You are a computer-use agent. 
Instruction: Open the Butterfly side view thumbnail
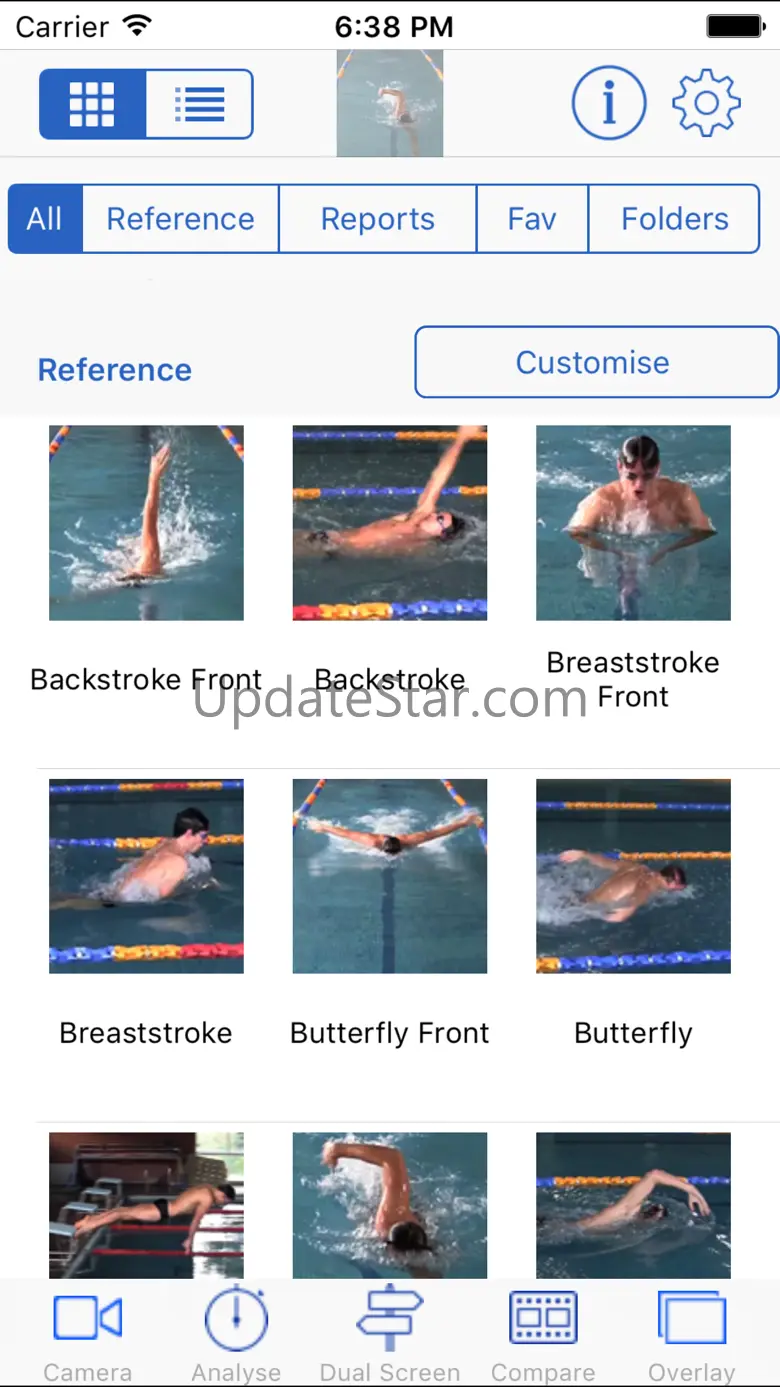pos(633,876)
